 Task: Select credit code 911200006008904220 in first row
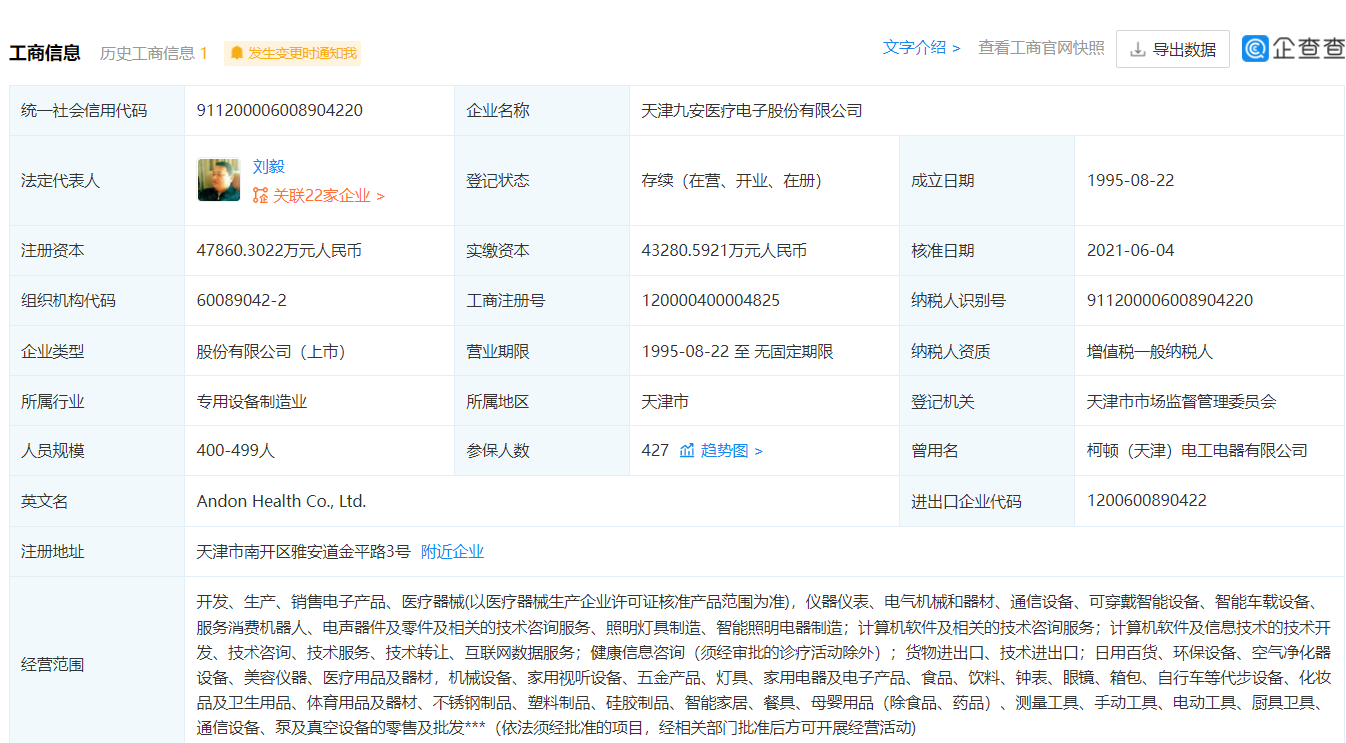click(280, 111)
